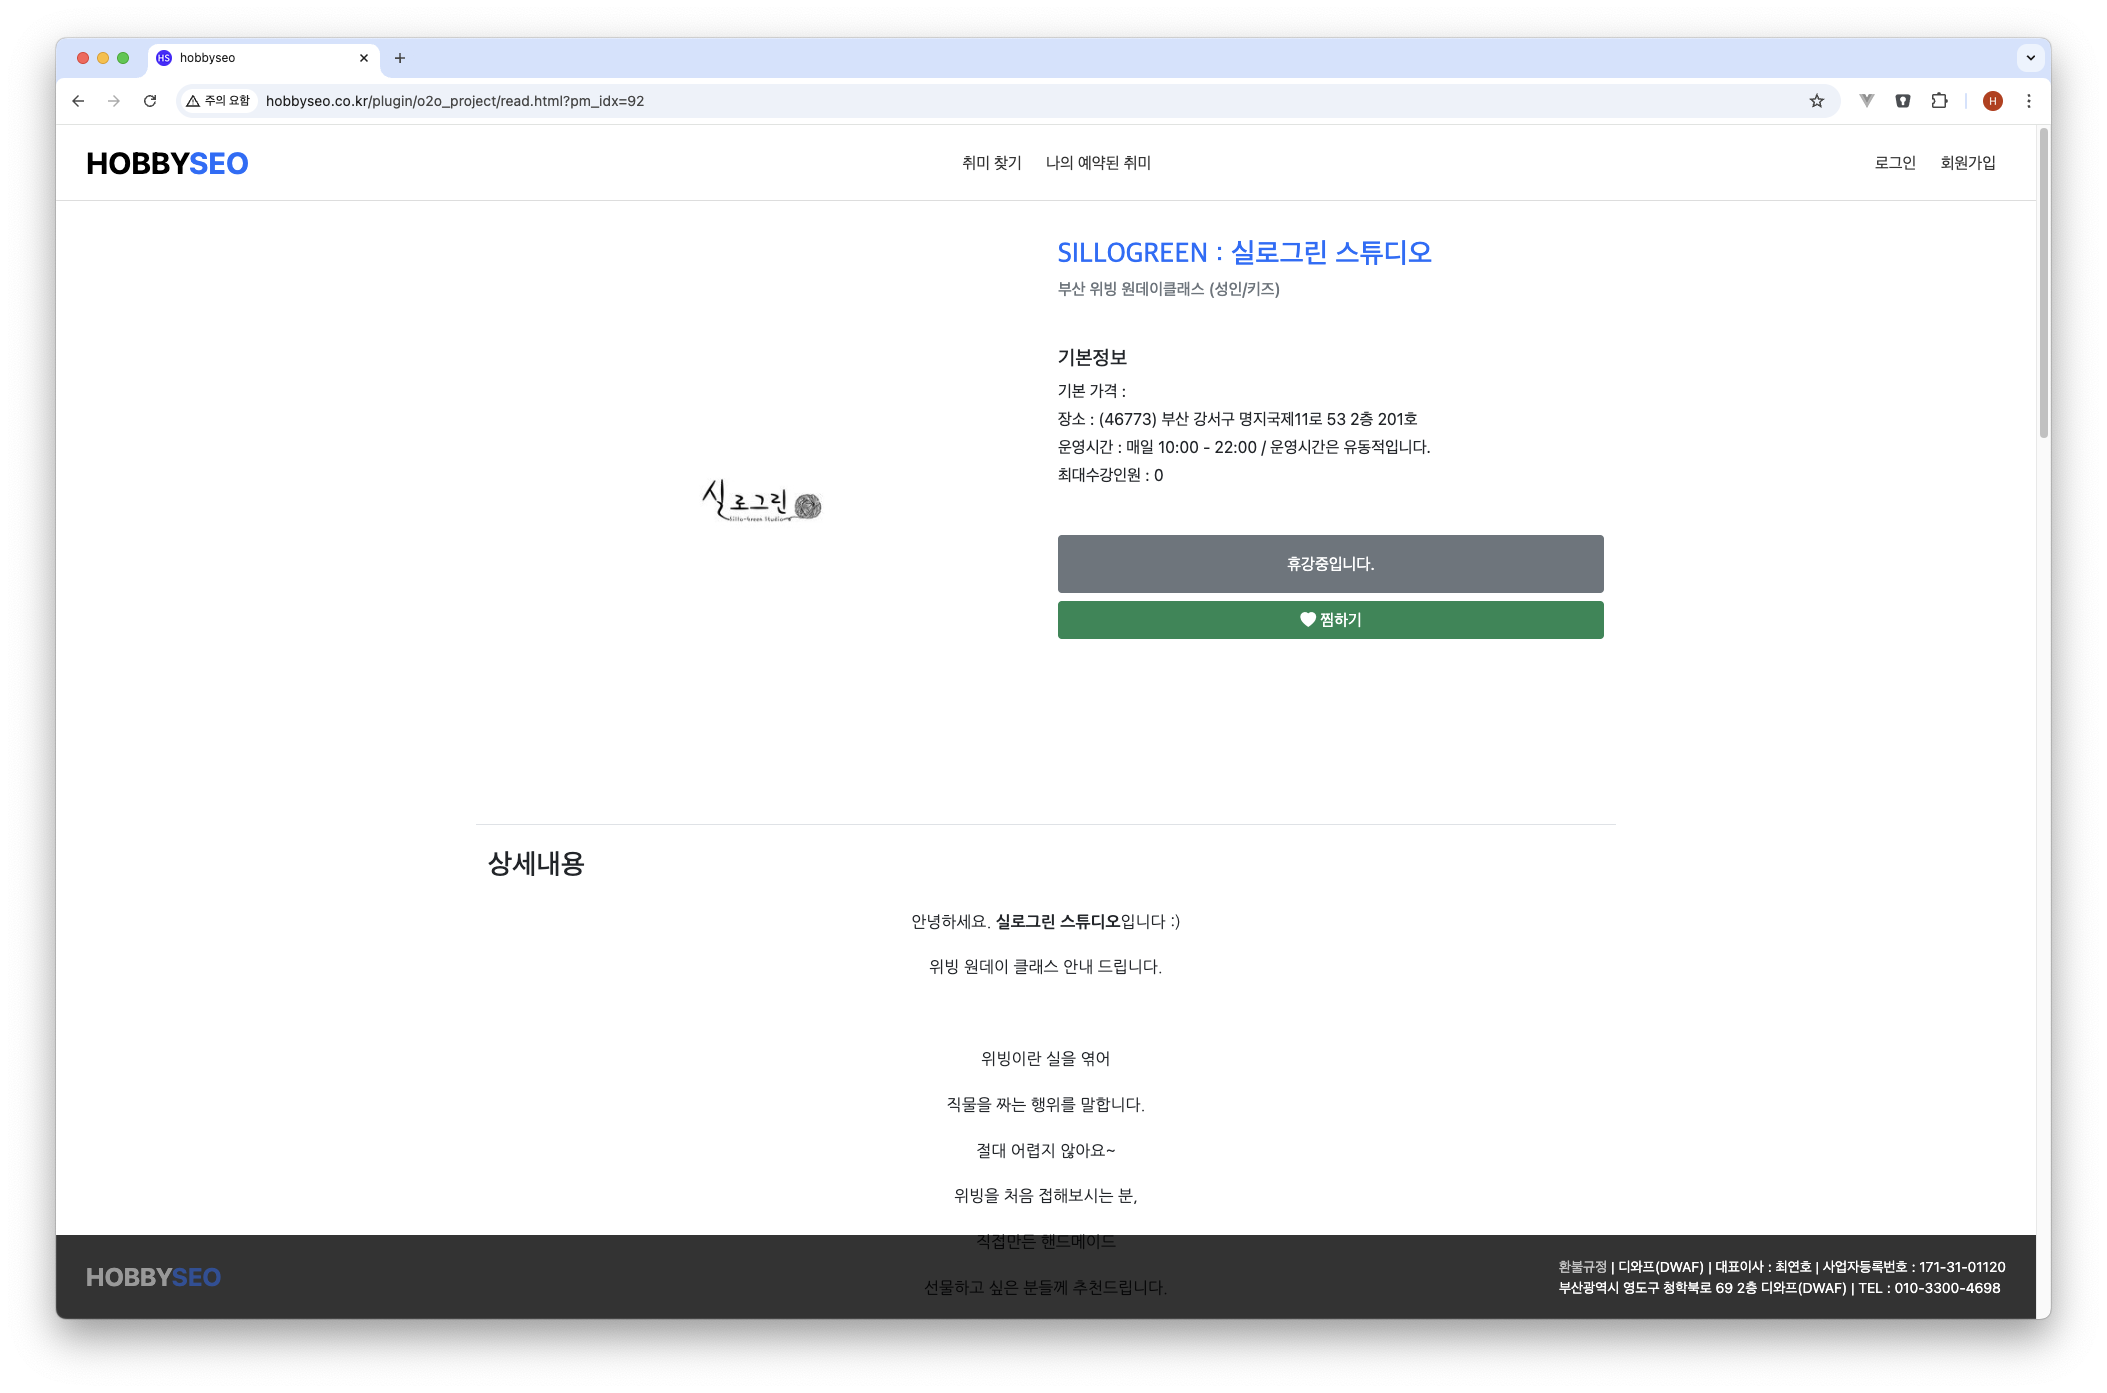Open the Chrome three-dot menu

[2029, 101]
